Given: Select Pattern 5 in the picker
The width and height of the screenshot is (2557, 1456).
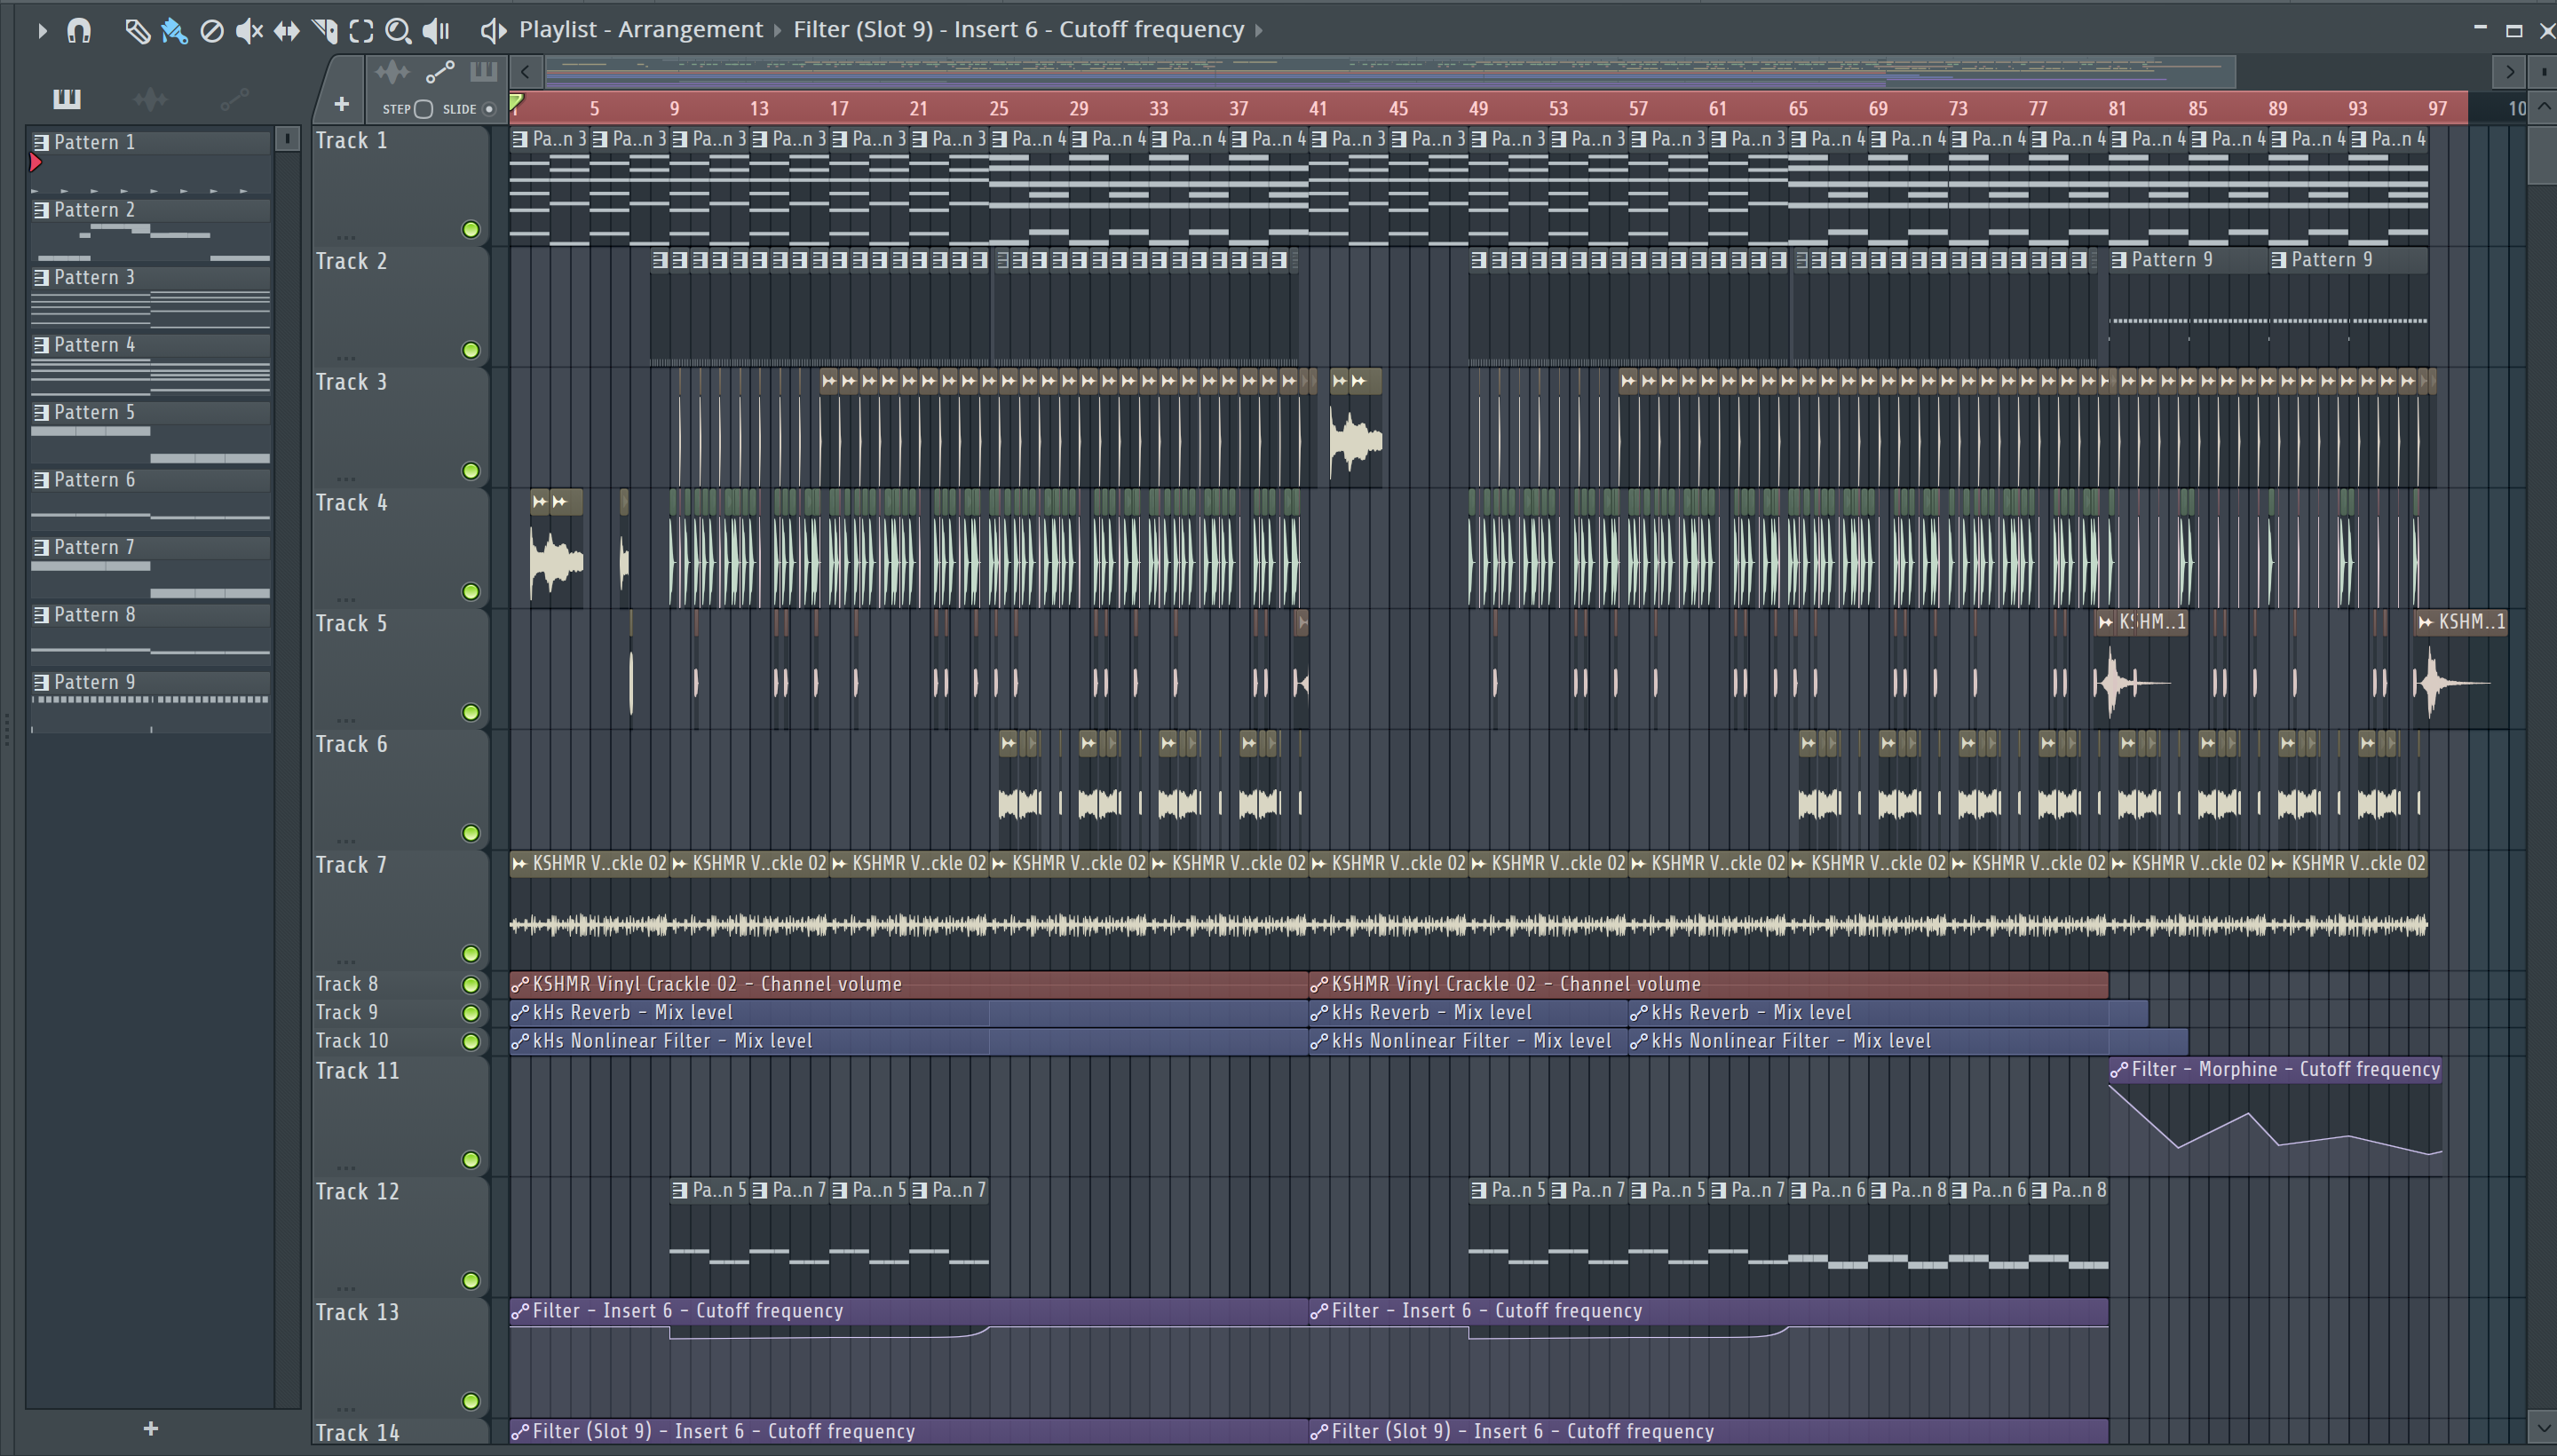Looking at the screenshot, I should click(150, 412).
